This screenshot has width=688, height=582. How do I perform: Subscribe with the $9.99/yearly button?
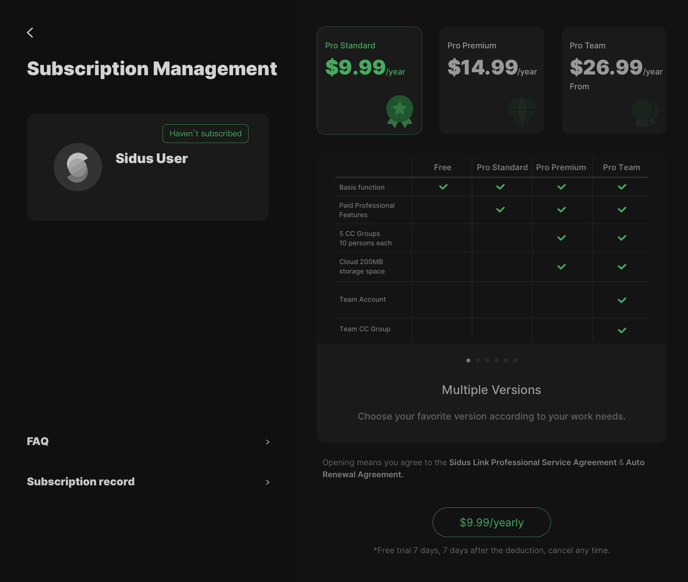[491, 522]
